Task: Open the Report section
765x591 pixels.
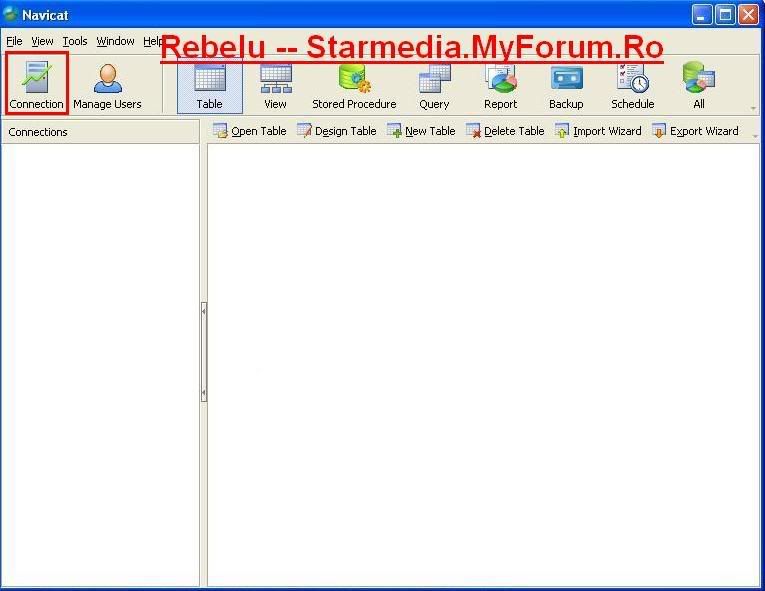Action: (501, 86)
